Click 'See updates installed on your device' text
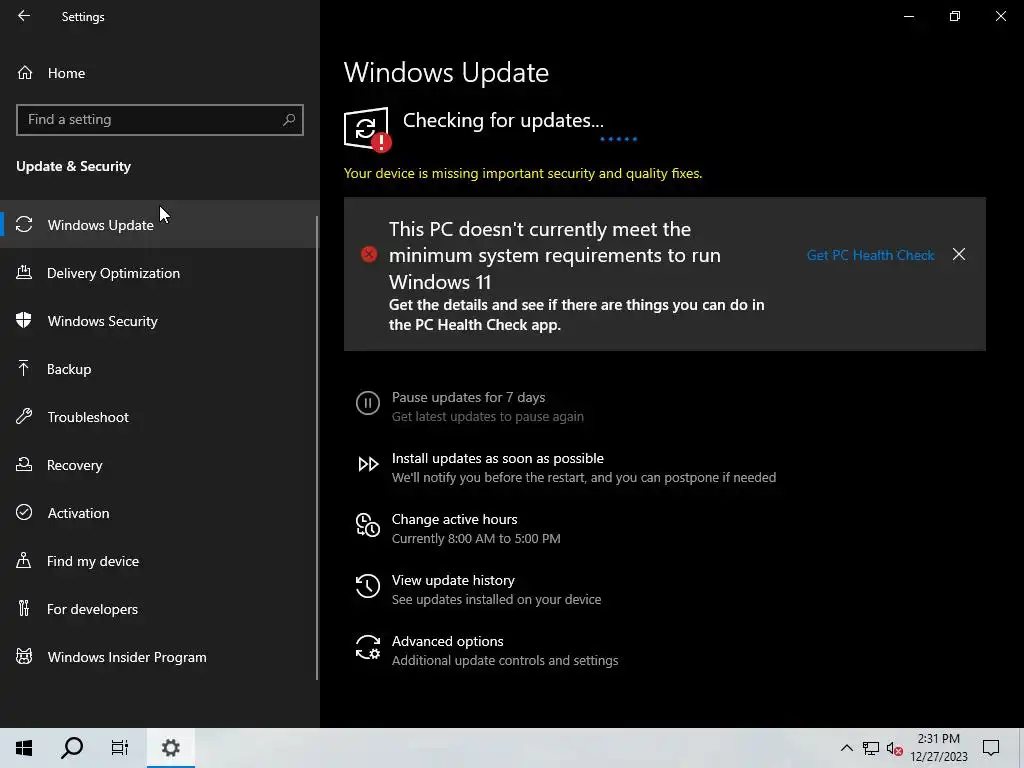This screenshot has height=768, width=1024. (x=496, y=600)
